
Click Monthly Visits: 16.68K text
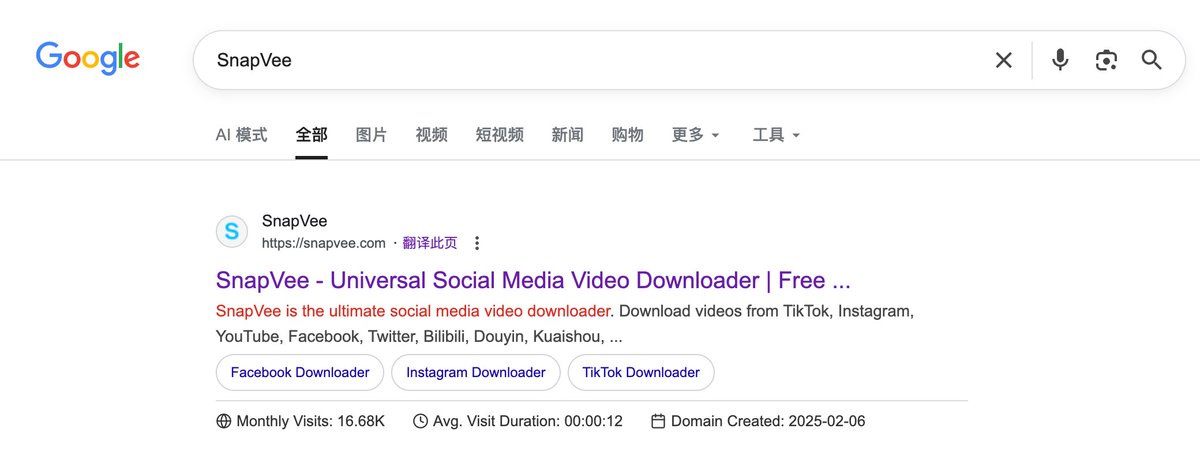coord(311,421)
